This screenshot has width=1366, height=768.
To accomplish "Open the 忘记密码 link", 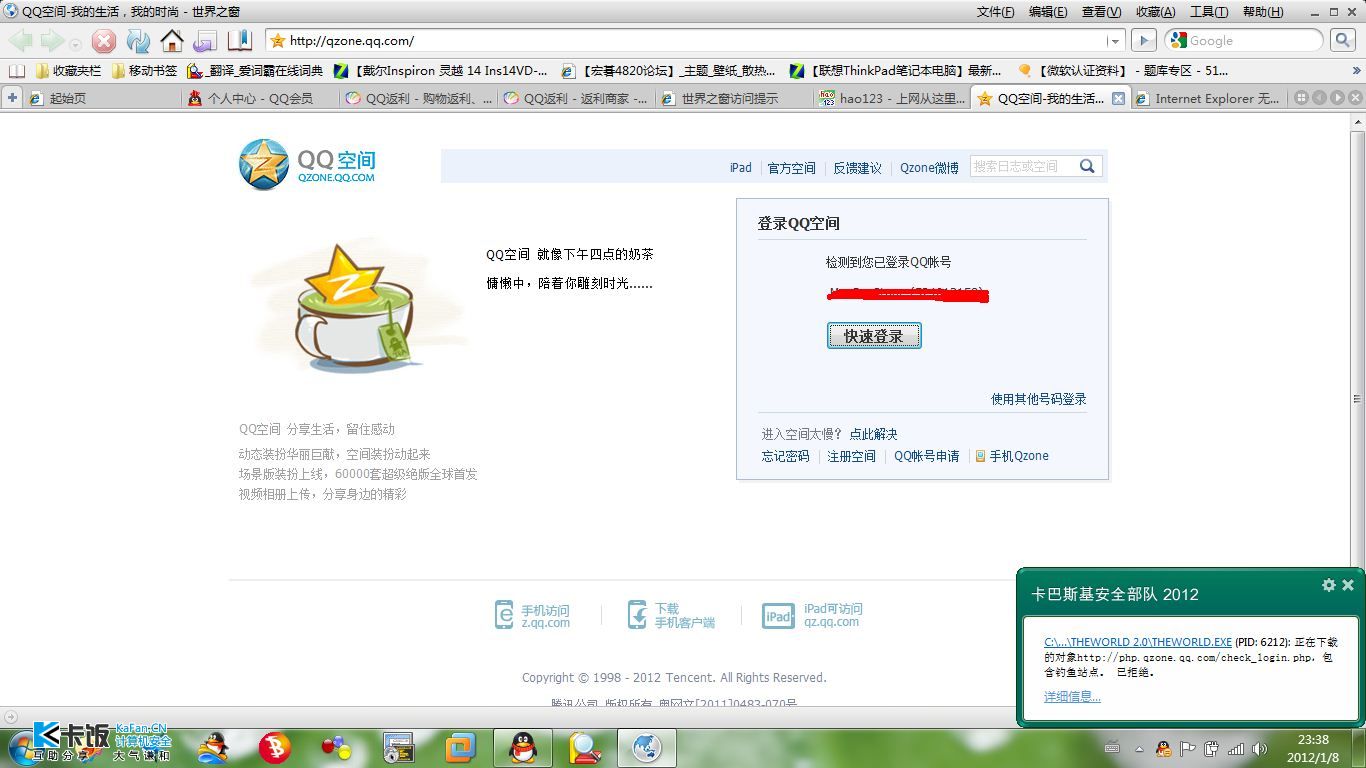I will [785, 456].
